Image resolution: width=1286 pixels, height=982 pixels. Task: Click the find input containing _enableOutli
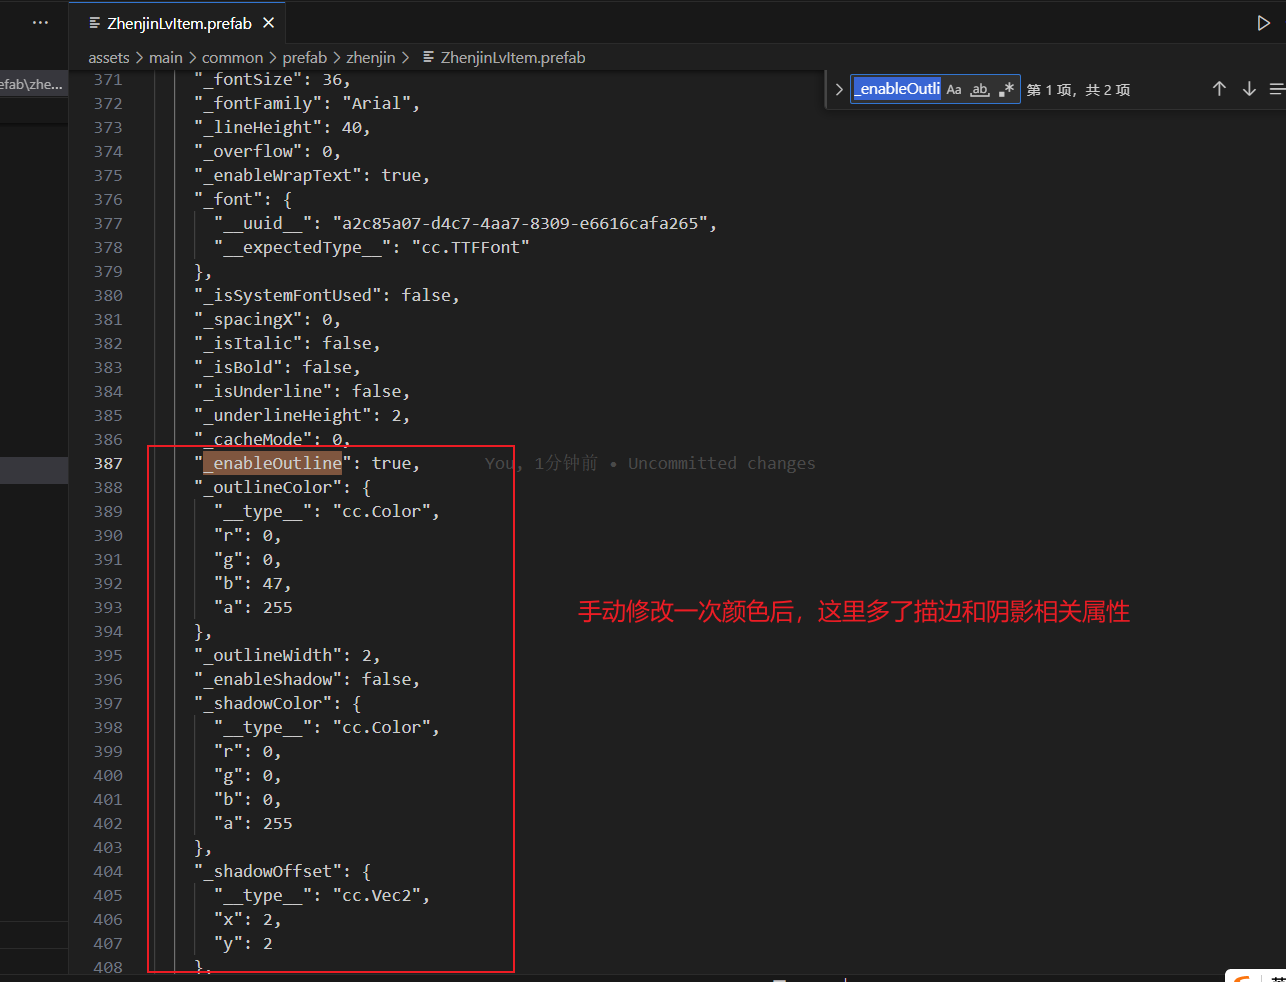pyautogui.click(x=897, y=89)
